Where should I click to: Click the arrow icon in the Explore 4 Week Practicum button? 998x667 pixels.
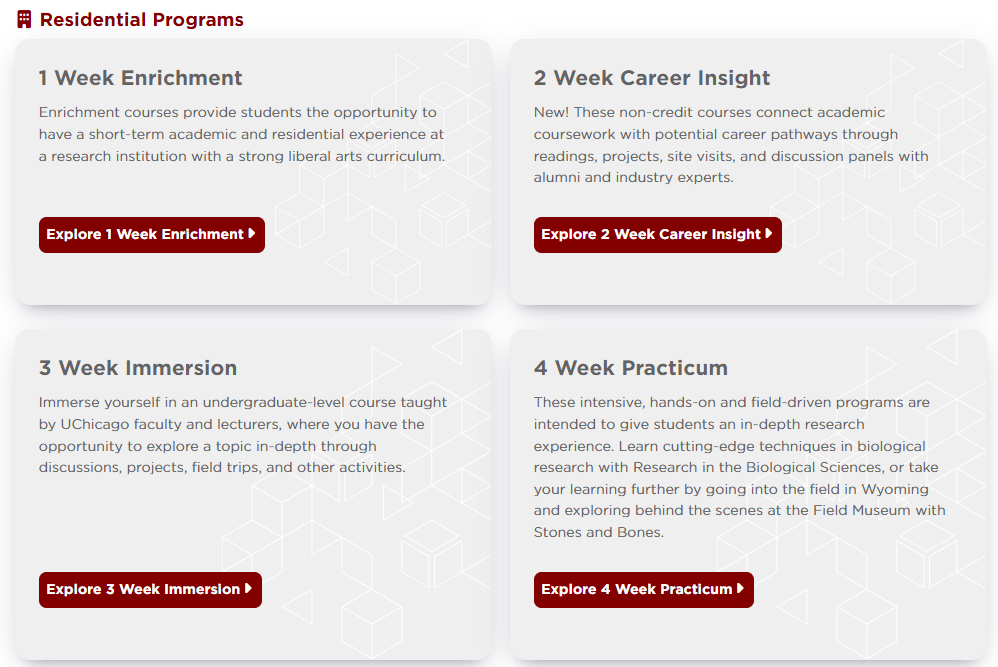740,589
